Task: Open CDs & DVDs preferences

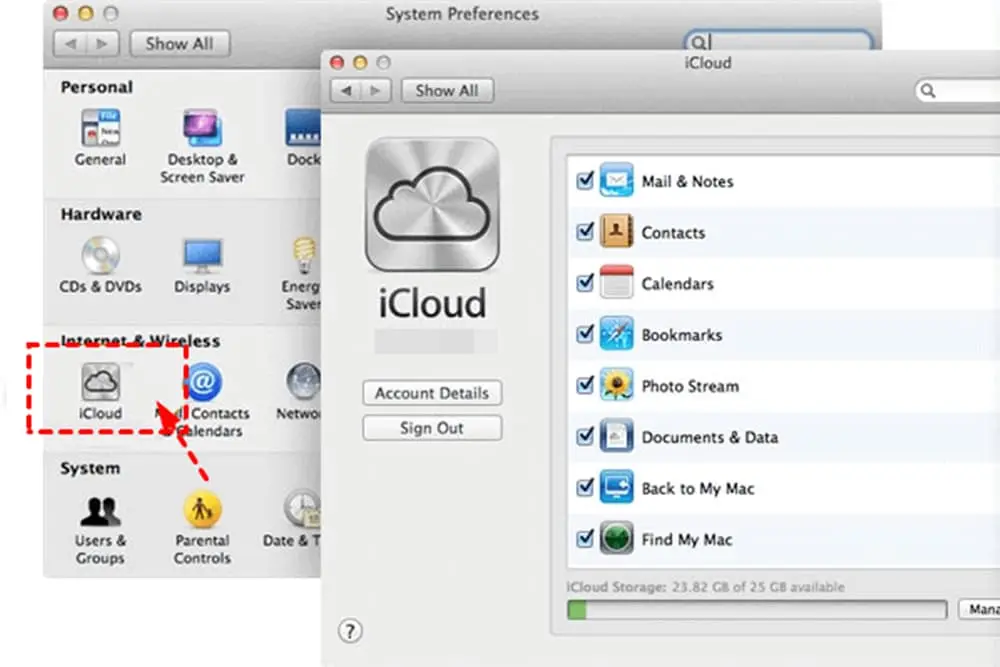Action: 100,256
